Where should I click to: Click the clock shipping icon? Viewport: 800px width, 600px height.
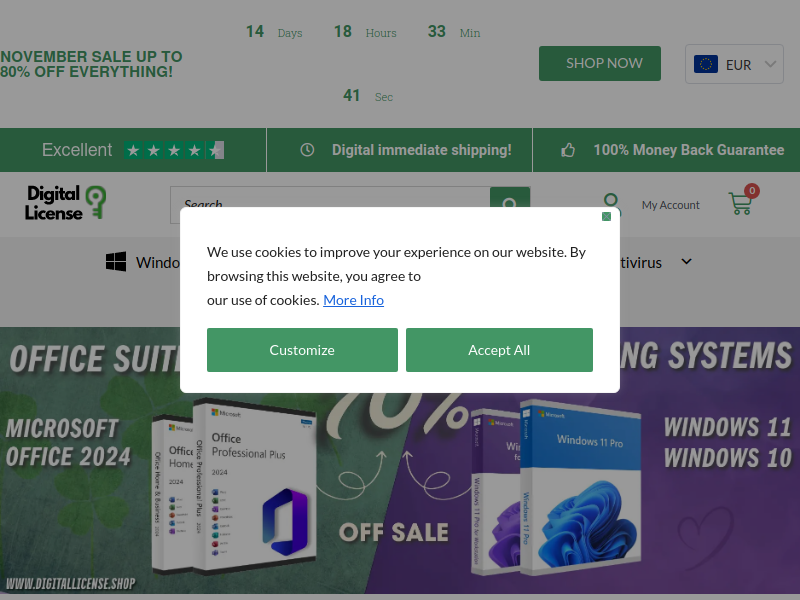[307, 150]
